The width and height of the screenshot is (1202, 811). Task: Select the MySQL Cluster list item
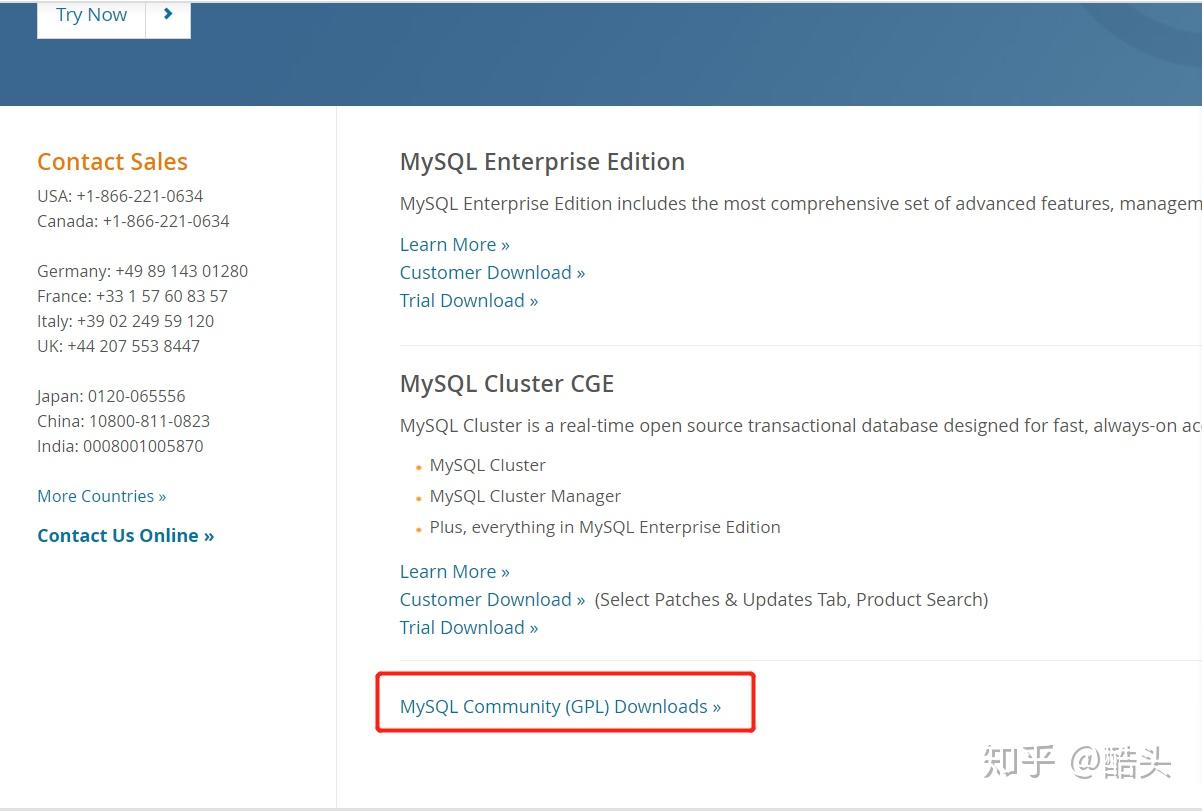pos(487,465)
